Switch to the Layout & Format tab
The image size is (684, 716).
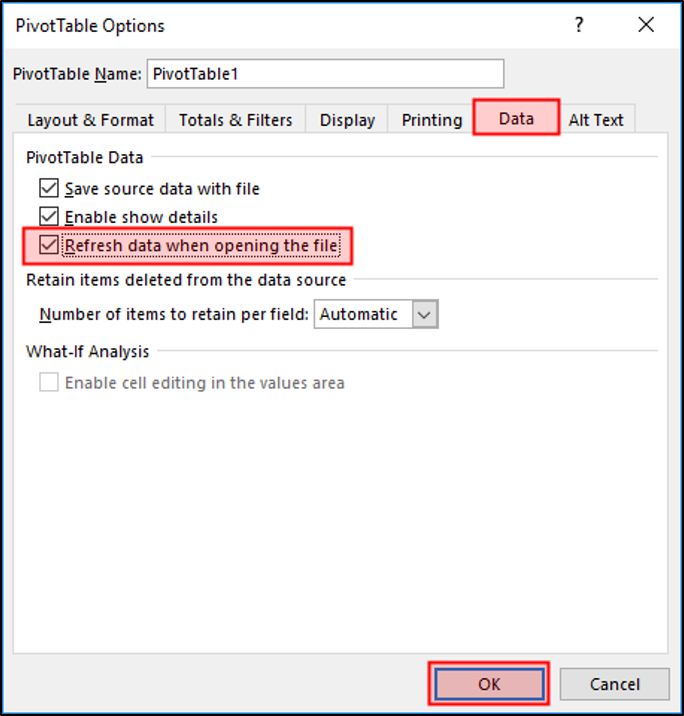click(x=90, y=120)
